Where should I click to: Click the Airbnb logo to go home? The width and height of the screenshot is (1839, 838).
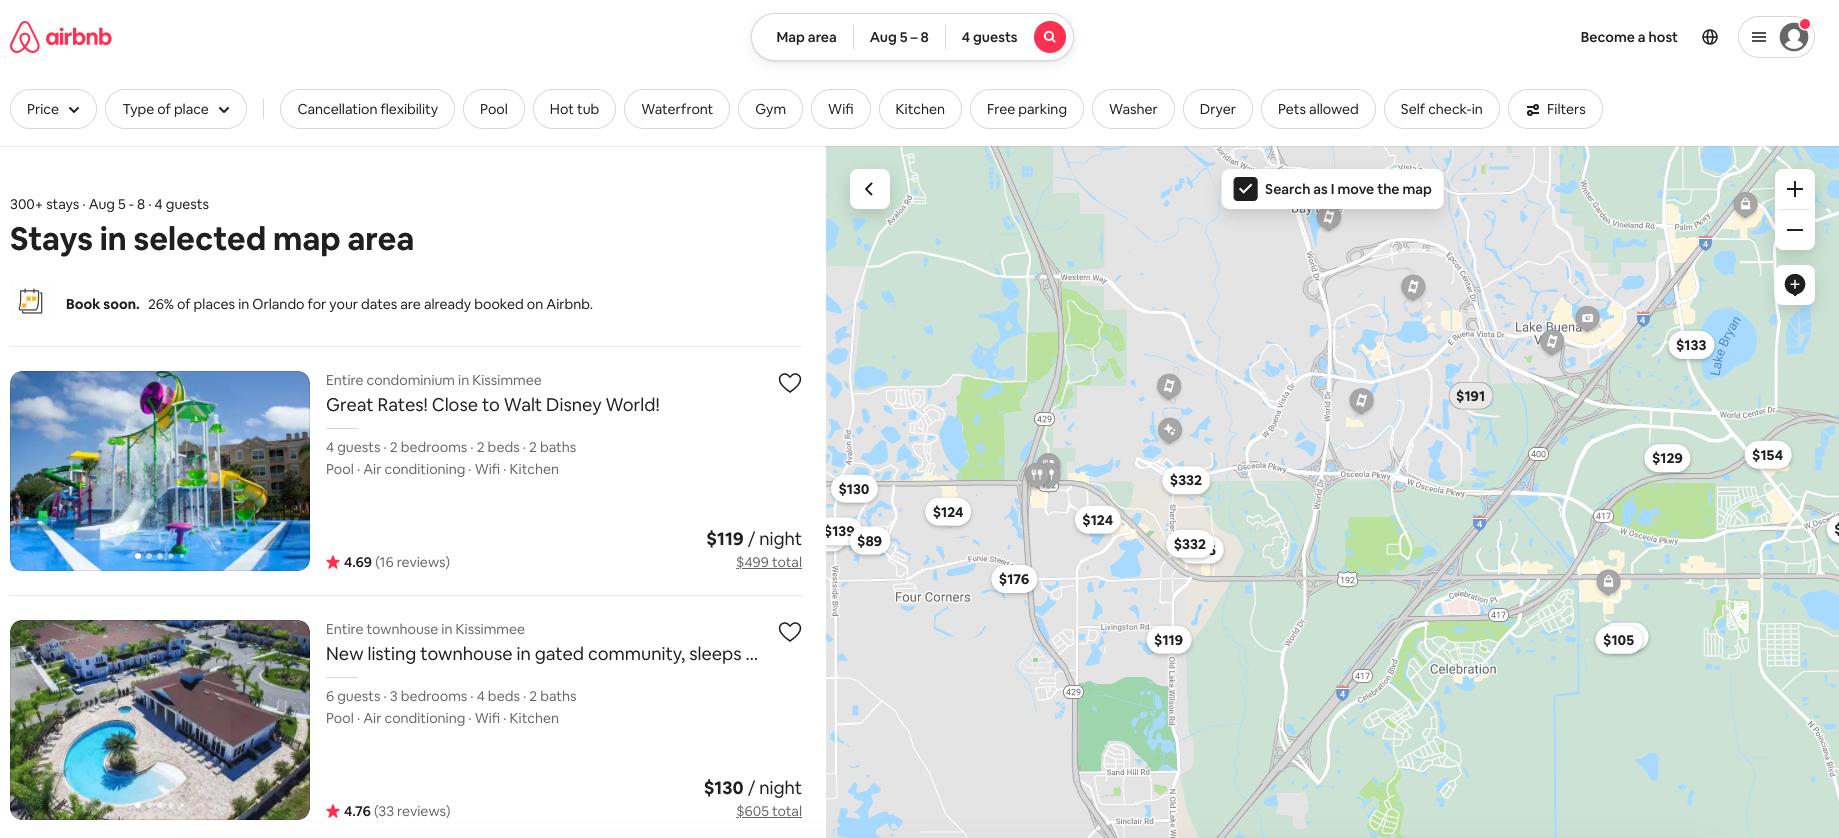[61, 37]
